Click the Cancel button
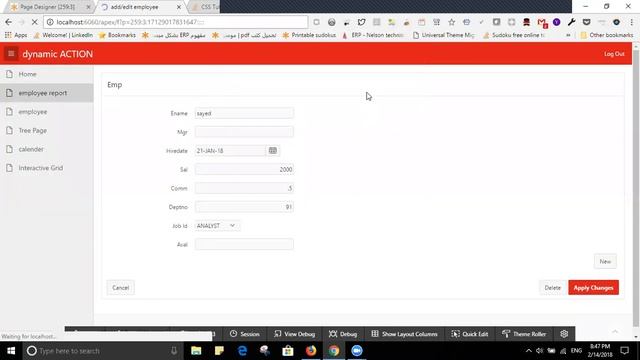The width and height of the screenshot is (640, 360). pos(120,288)
